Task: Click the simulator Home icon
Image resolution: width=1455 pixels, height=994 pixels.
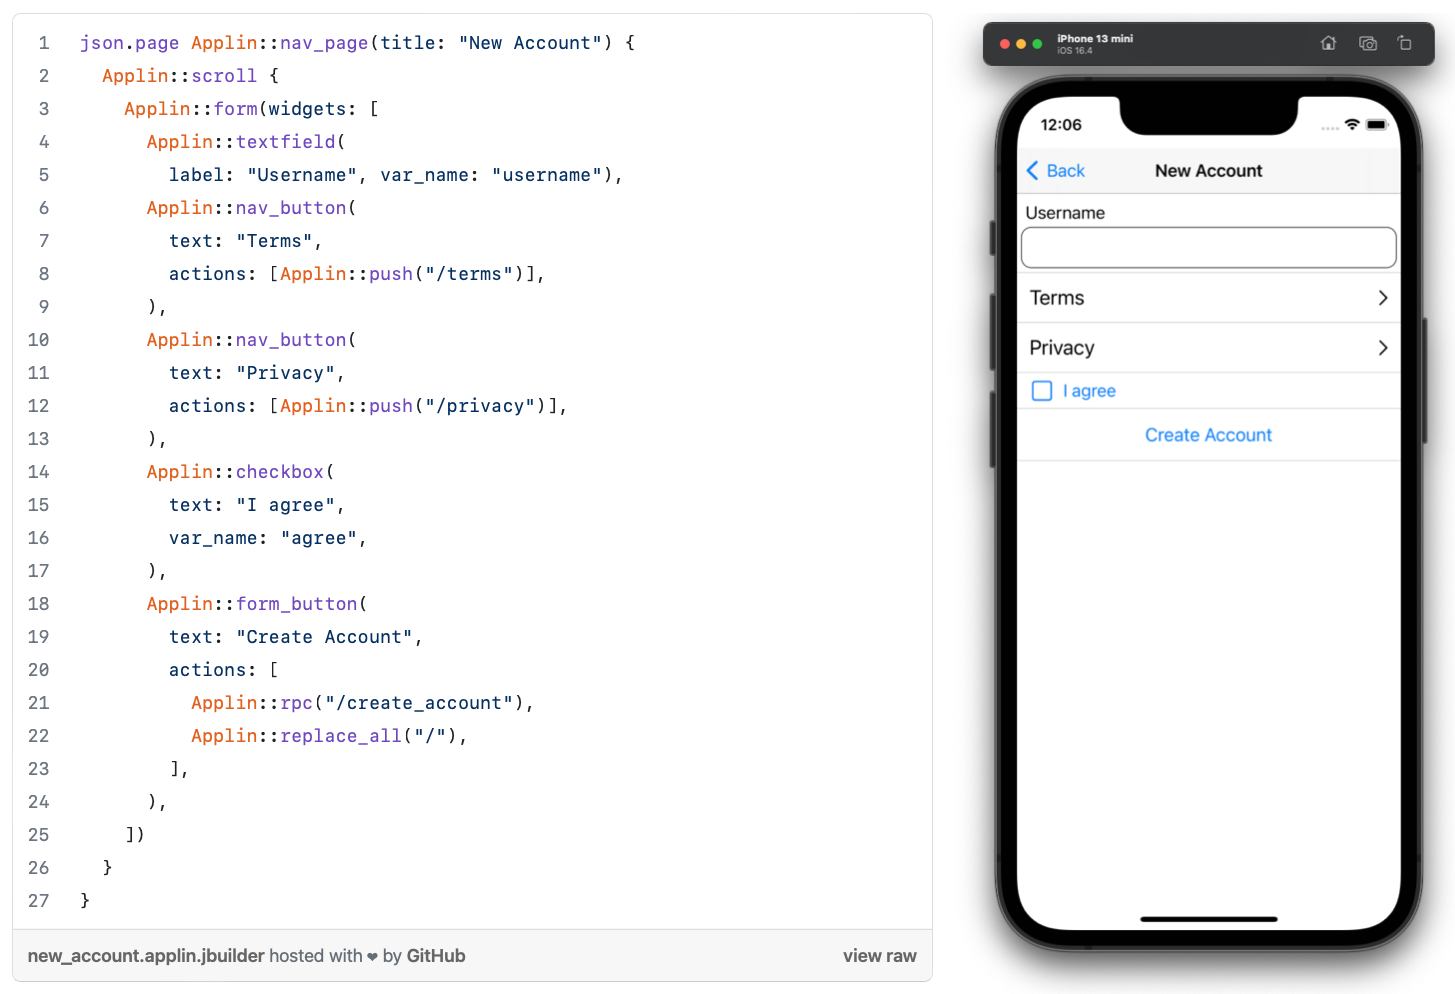Action: tap(1328, 43)
